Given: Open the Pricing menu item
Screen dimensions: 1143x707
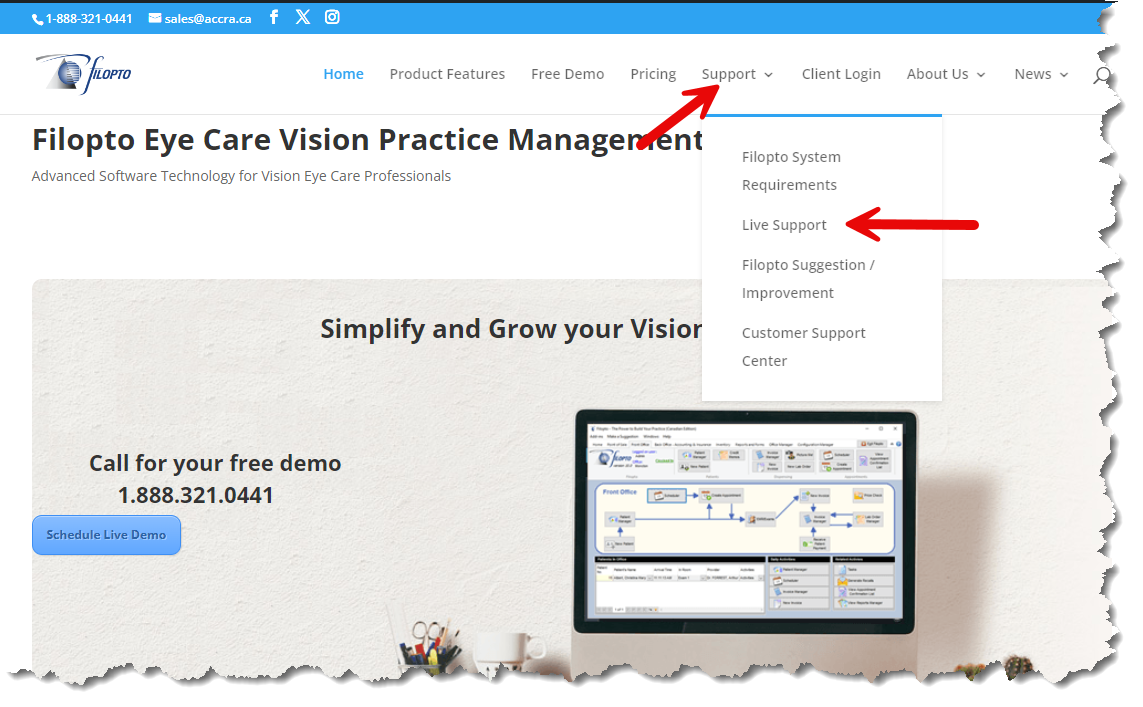Looking at the screenshot, I should tap(653, 74).
